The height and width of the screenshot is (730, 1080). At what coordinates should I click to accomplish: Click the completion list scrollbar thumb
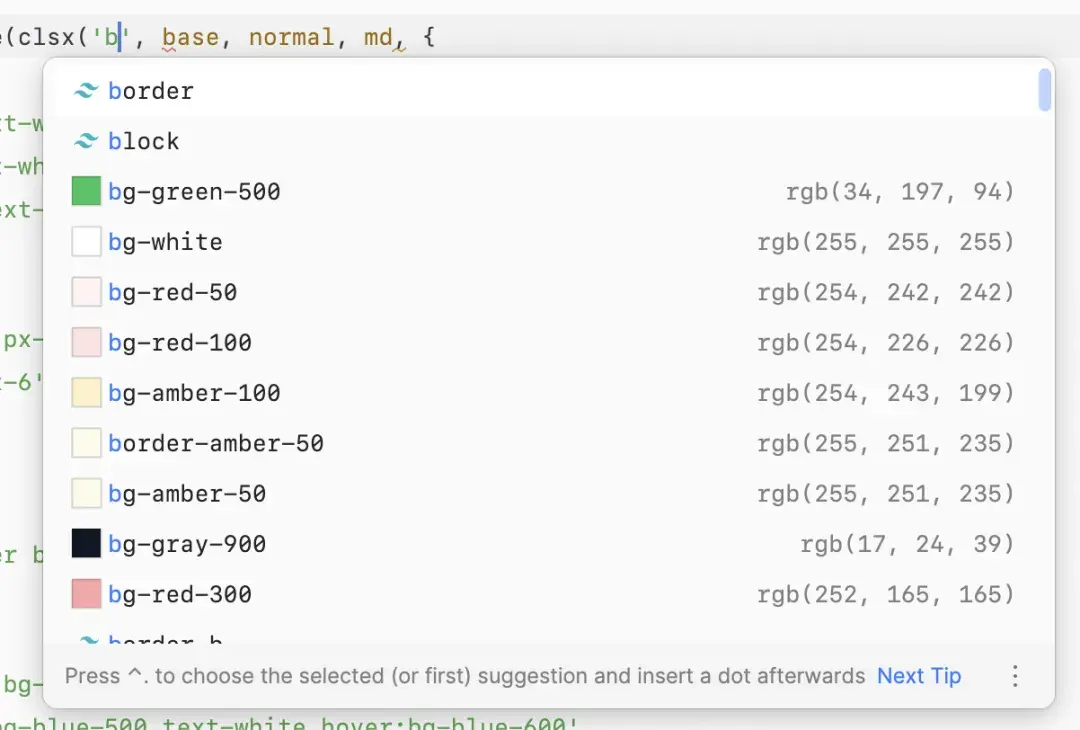click(x=1045, y=90)
